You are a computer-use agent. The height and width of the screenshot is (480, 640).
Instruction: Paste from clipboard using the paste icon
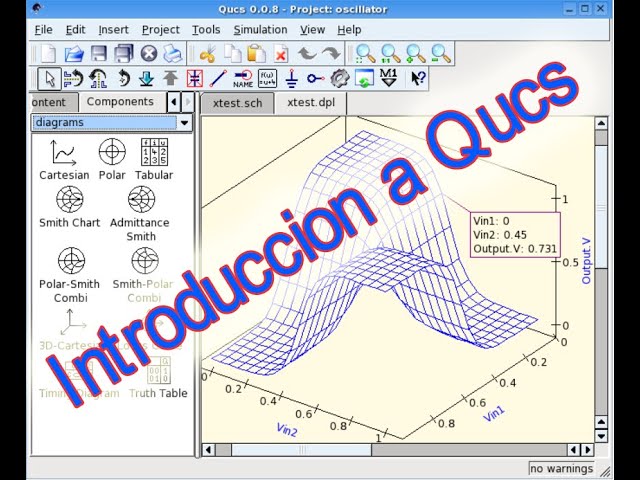(257, 53)
